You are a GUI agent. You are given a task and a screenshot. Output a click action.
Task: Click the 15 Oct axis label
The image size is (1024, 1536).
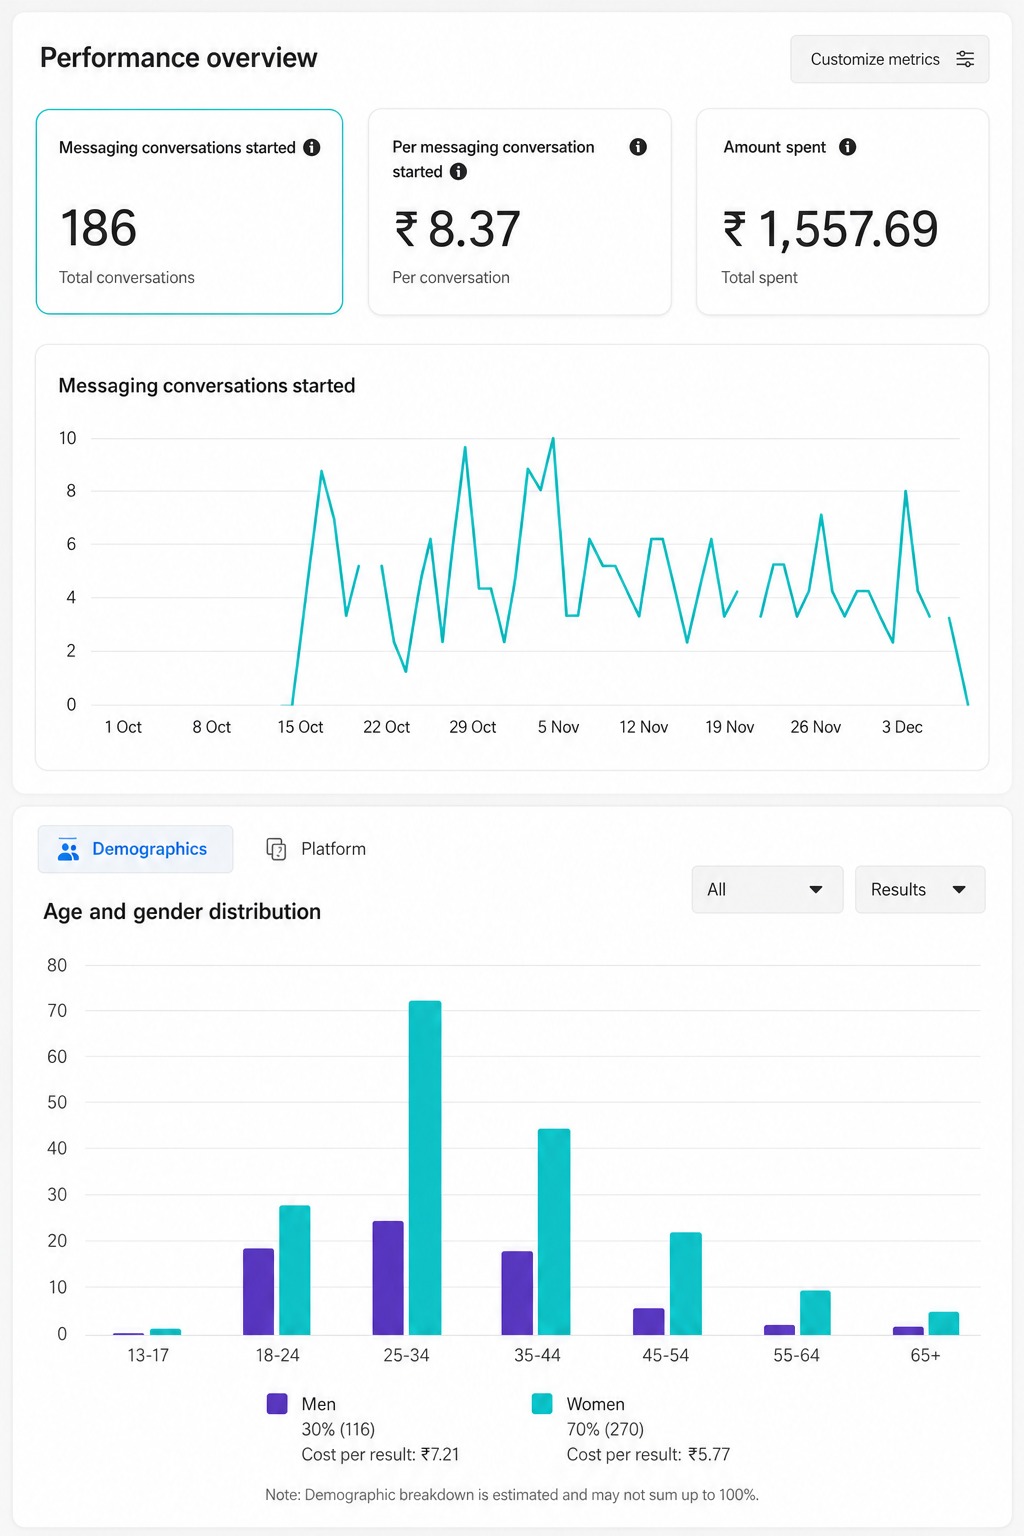[x=300, y=727]
